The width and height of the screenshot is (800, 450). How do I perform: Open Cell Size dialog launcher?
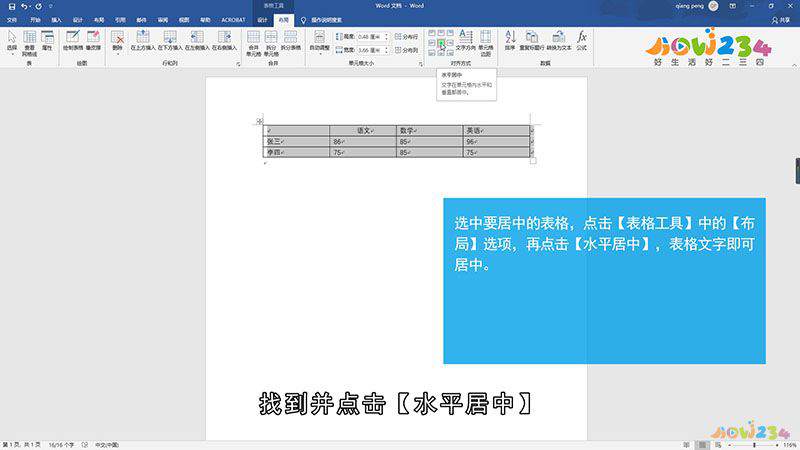point(421,64)
